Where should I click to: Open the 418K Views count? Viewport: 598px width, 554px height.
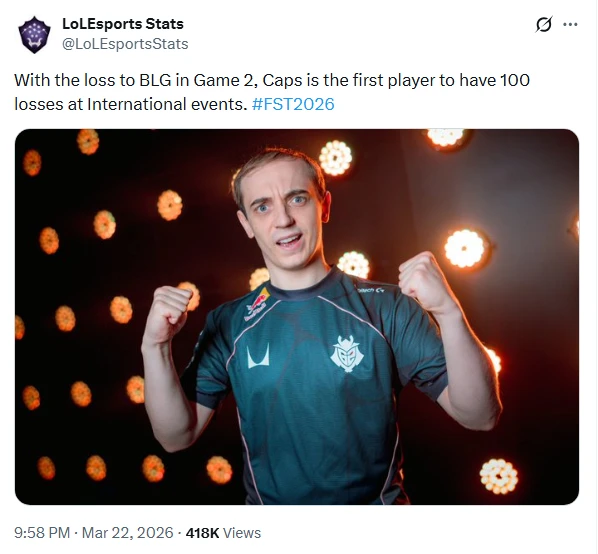click(x=223, y=533)
